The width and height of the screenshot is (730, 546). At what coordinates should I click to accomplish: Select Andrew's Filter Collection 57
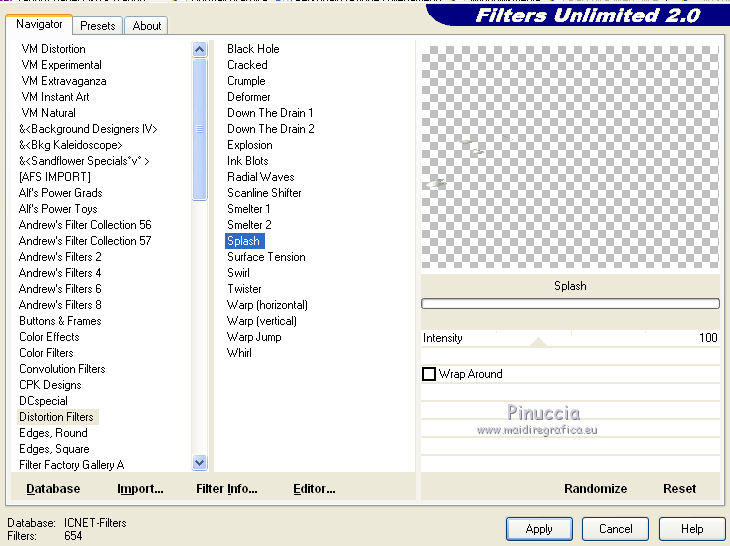point(85,241)
